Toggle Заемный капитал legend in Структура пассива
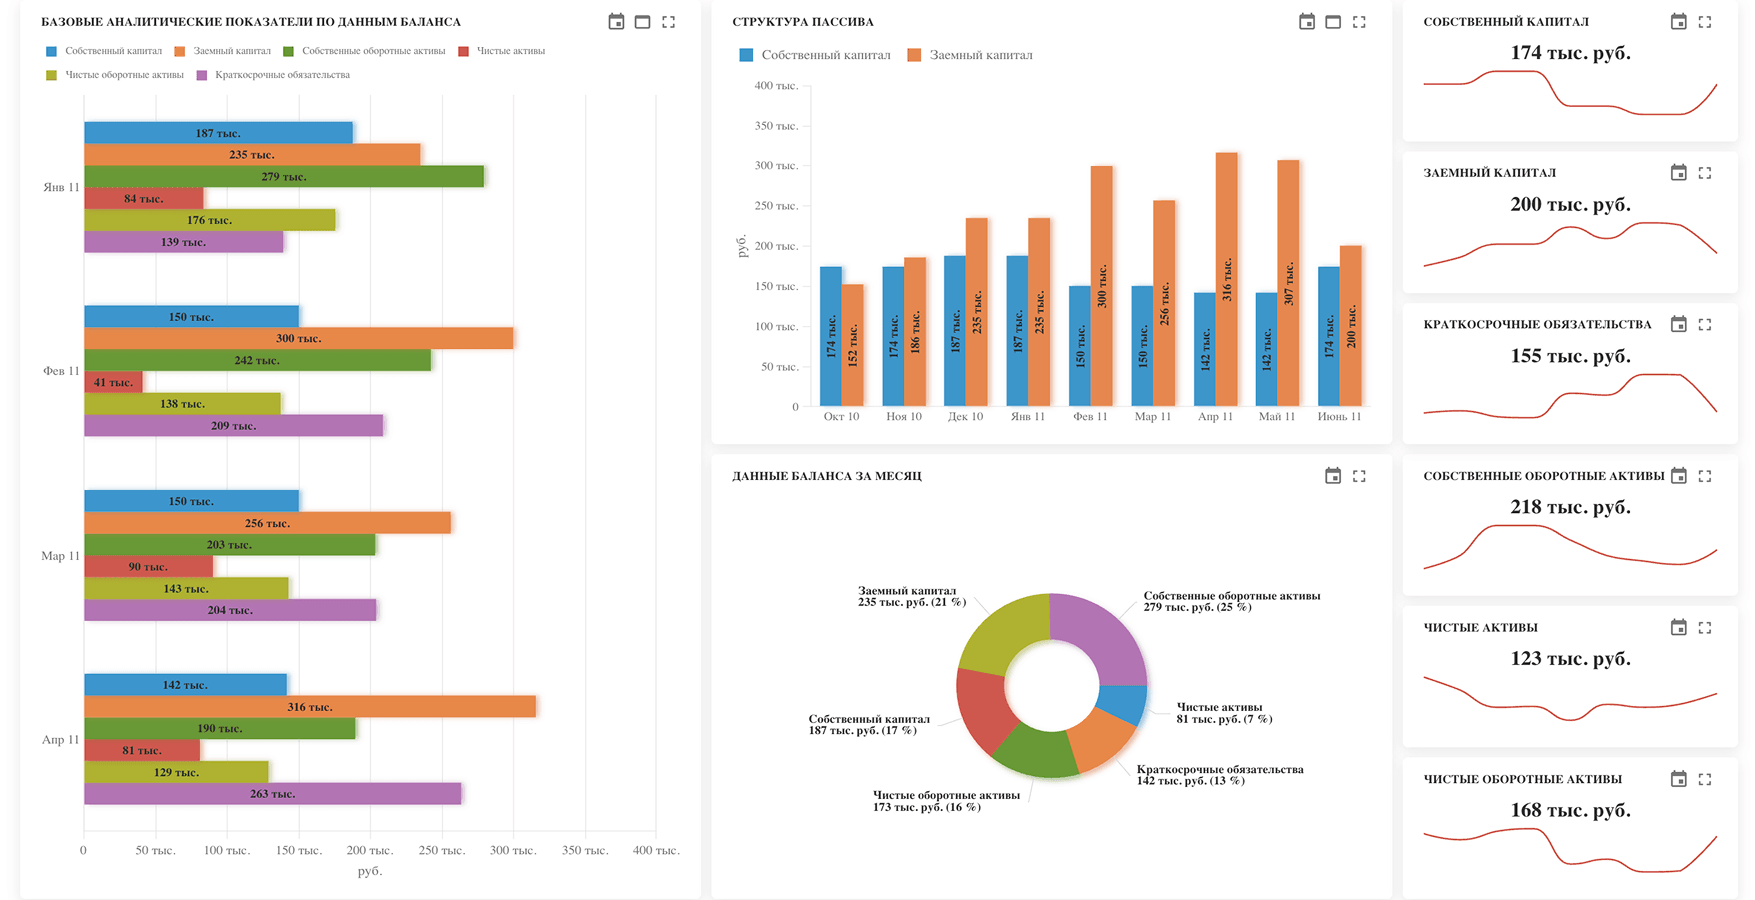The image size is (1755, 900). 970,55
